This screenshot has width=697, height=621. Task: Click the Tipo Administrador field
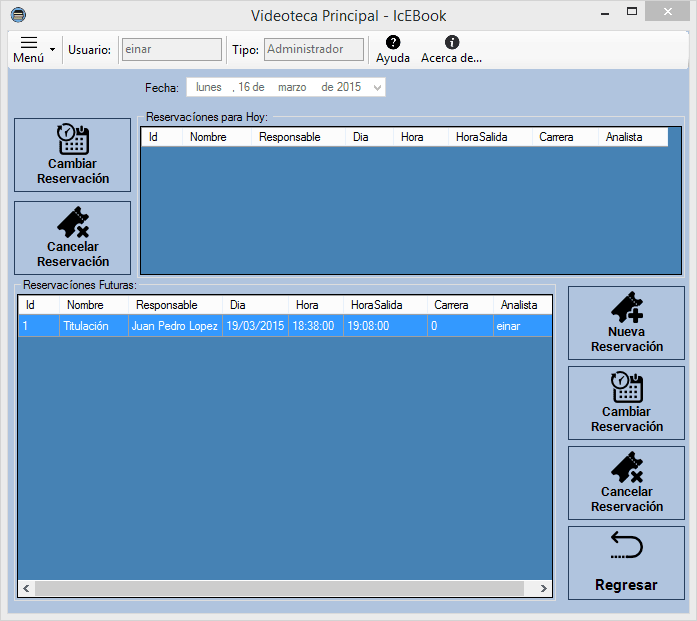315,49
